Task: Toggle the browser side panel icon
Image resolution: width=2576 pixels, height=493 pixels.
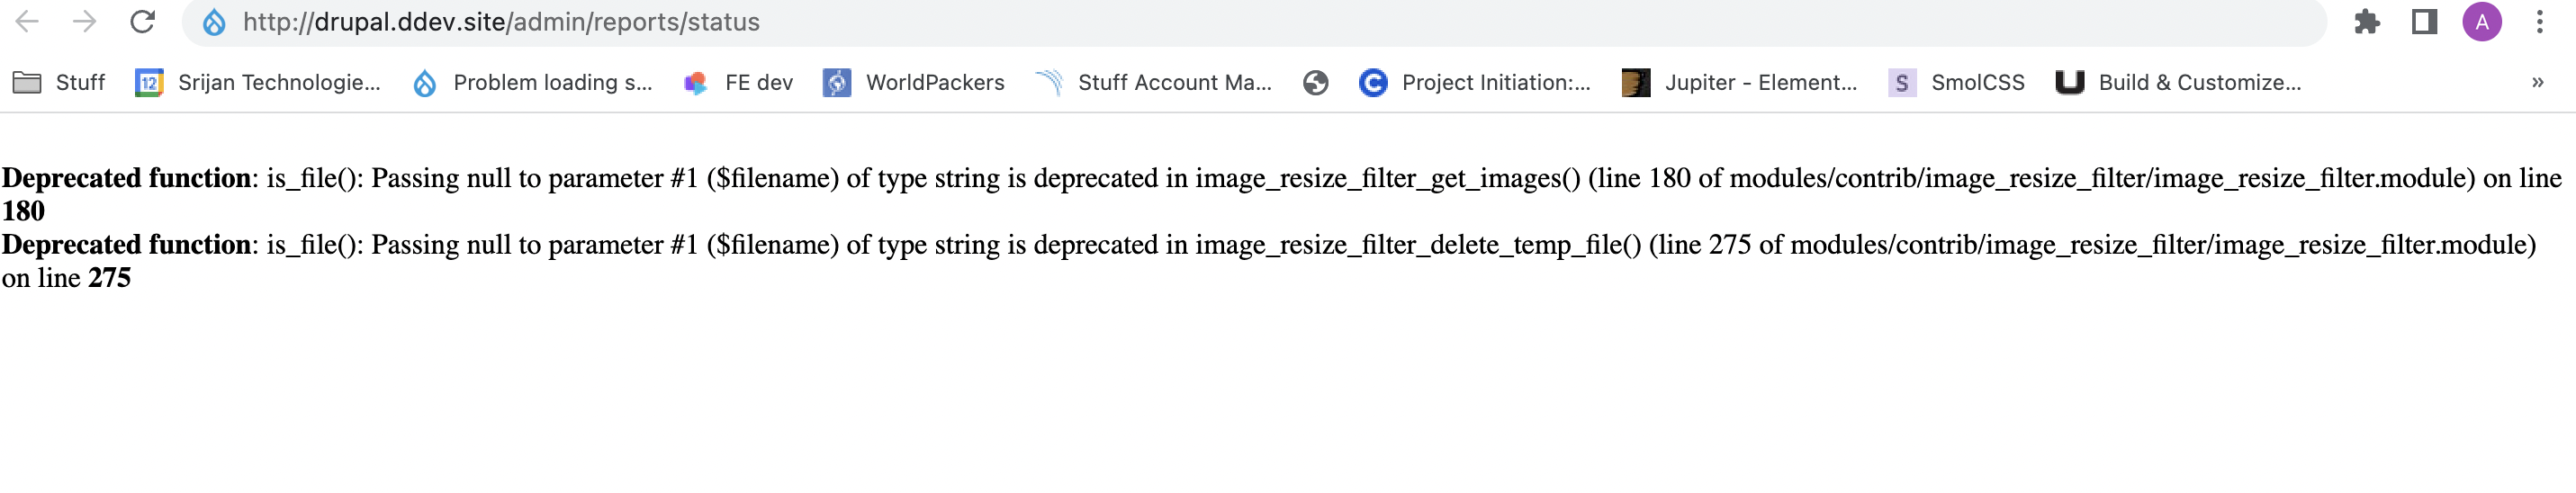Action: (2424, 22)
